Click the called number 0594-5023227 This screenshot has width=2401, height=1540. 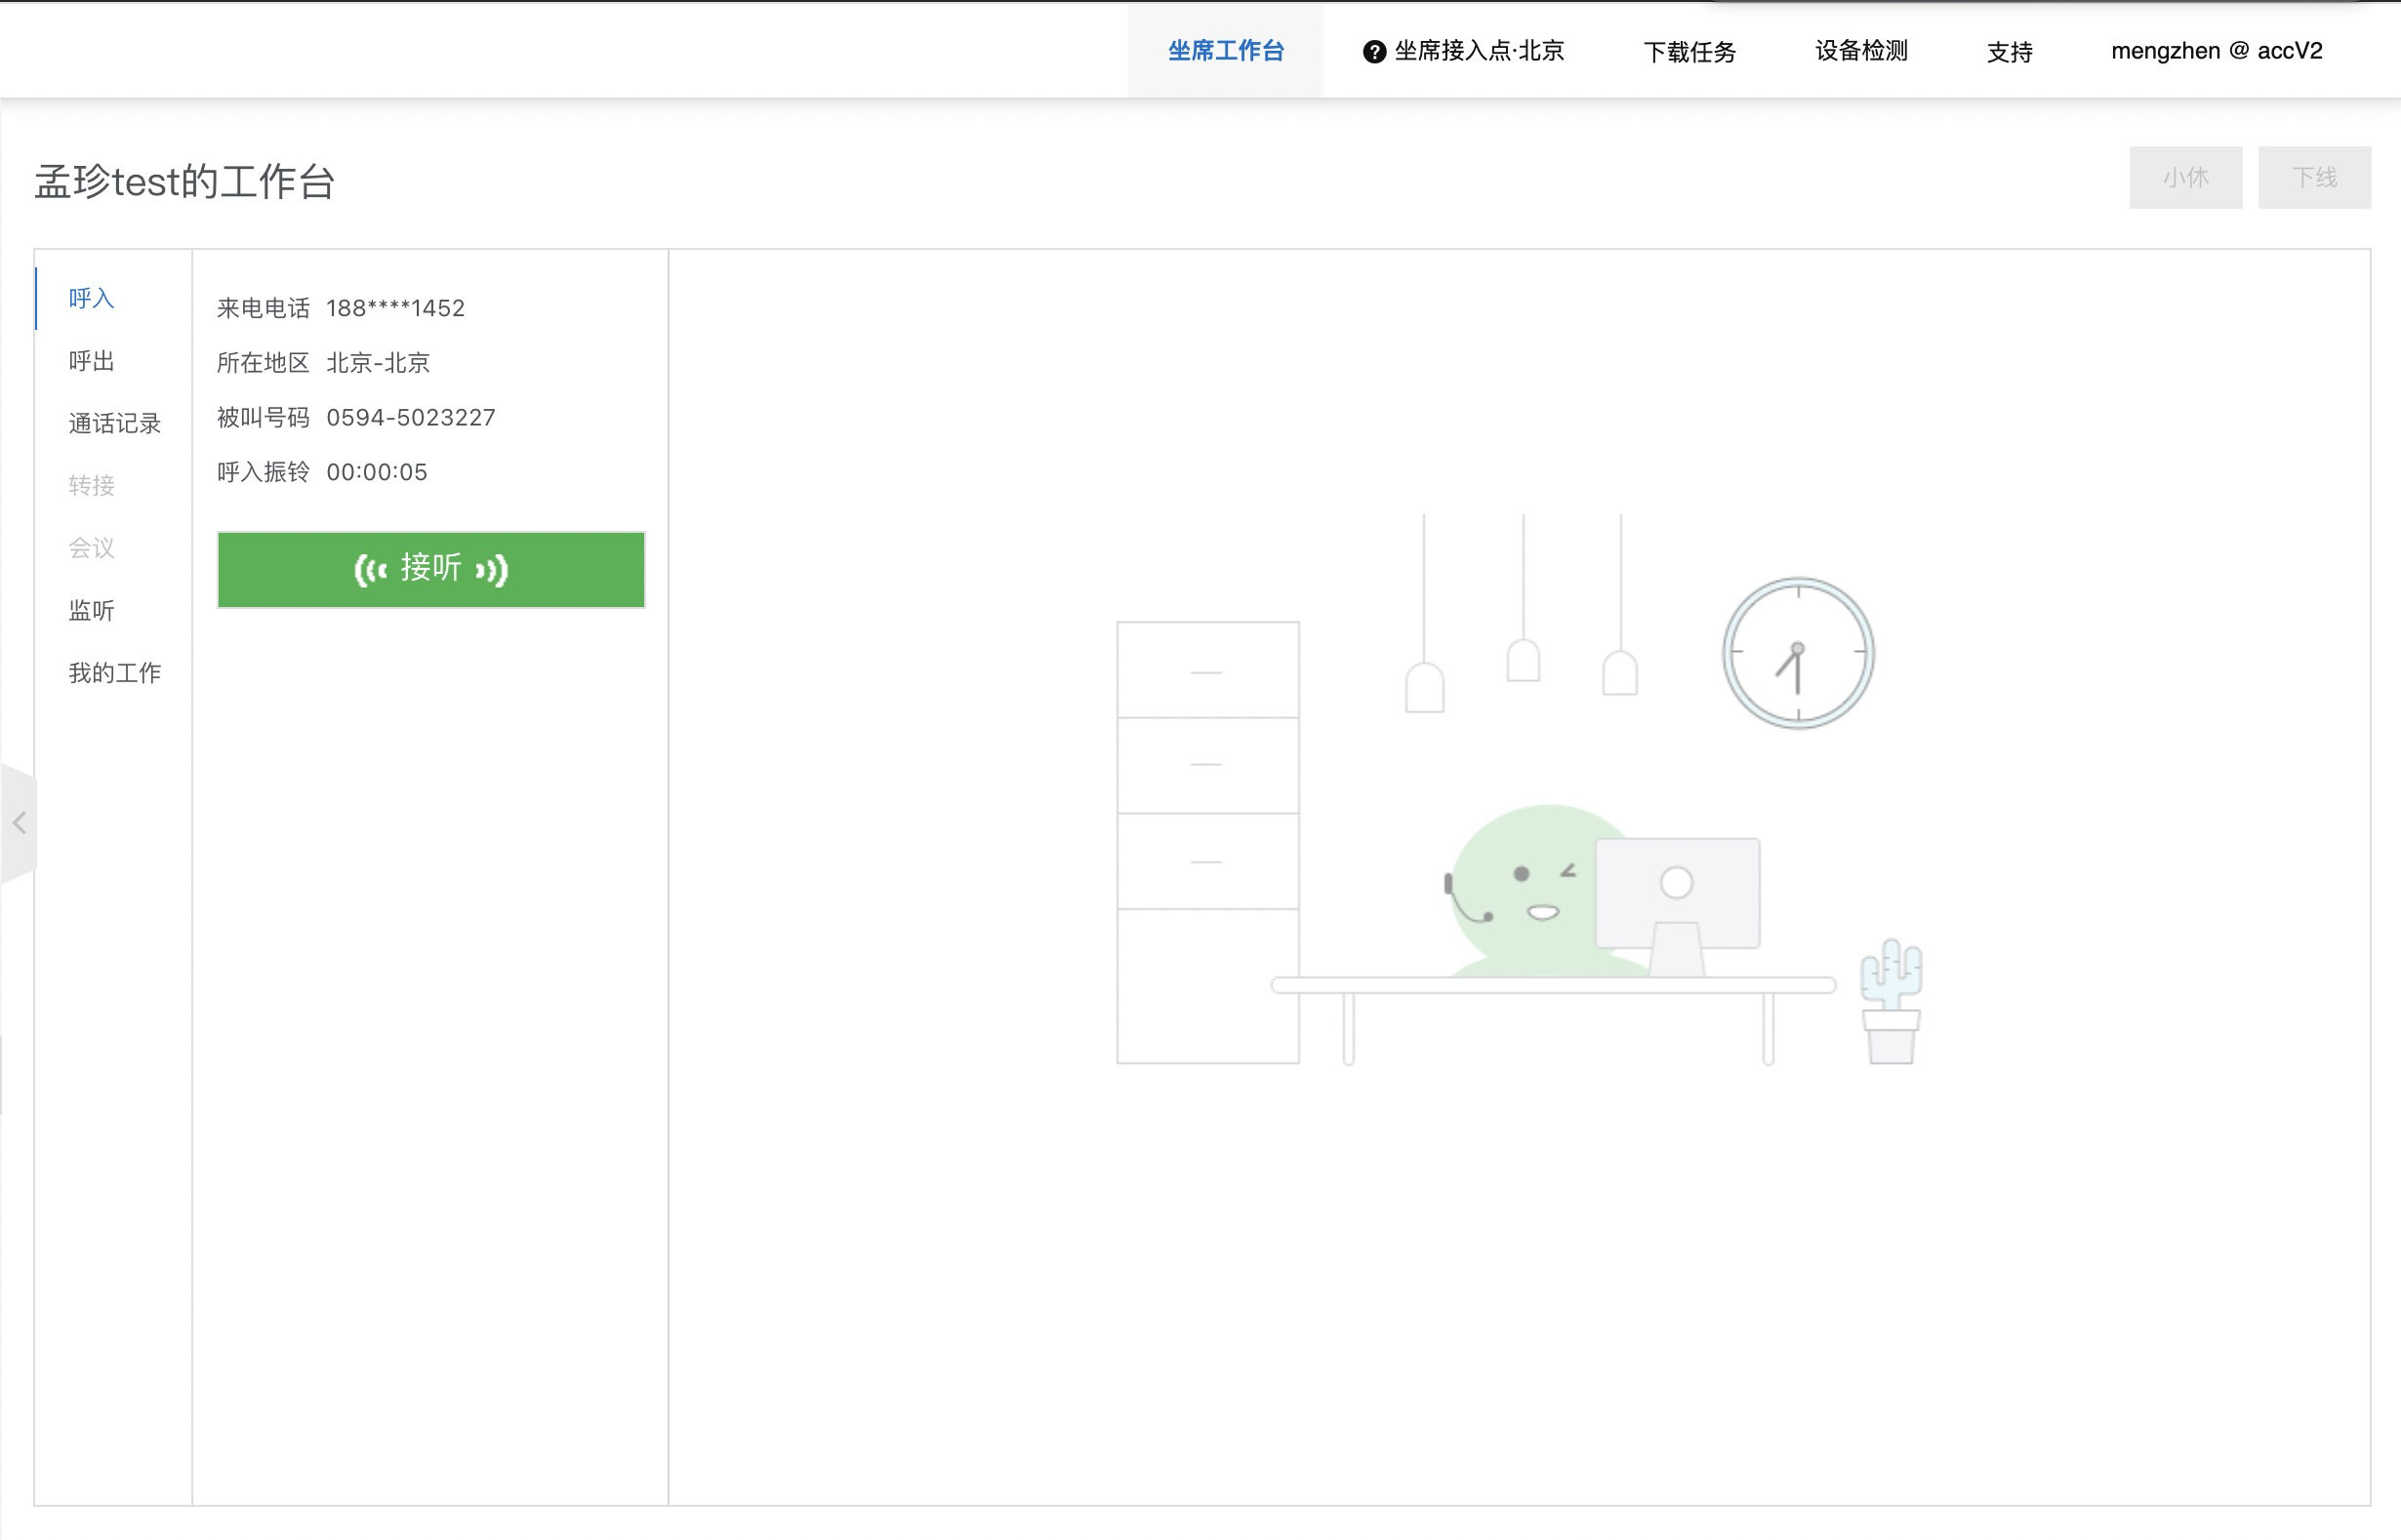click(x=411, y=417)
